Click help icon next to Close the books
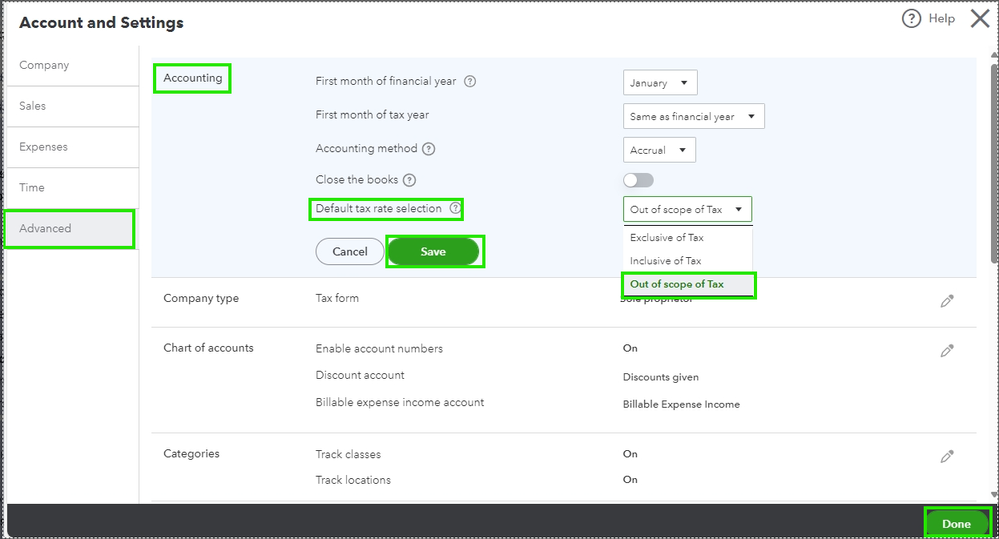The width and height of the screenshot is (999, 539). pyautogui.click(x=409, y=180)
